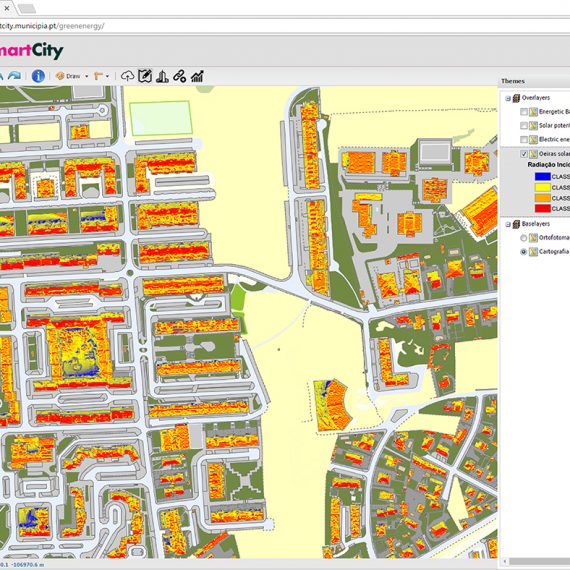Open the rising bar chart icon
This screenshot has width=570, height=570.
(x=197, y=76)
